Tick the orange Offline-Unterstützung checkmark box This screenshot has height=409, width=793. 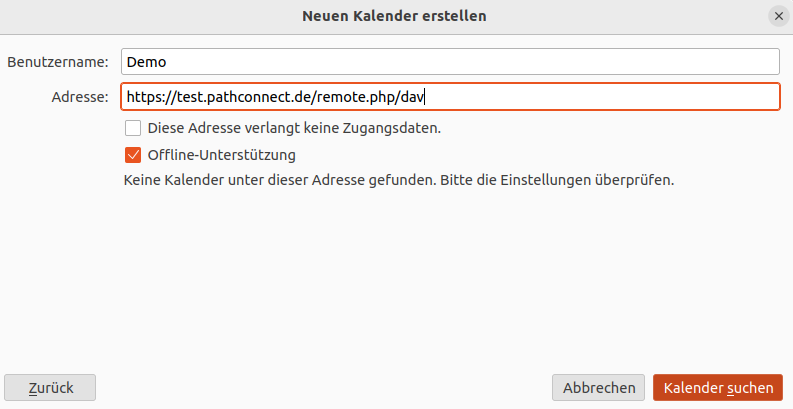tap(133, 155)
